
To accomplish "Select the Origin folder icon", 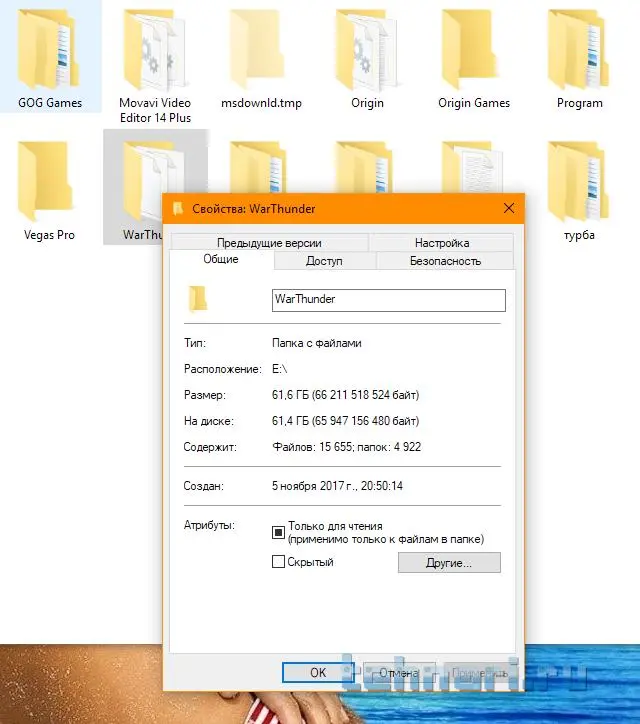I will point(367,51).
